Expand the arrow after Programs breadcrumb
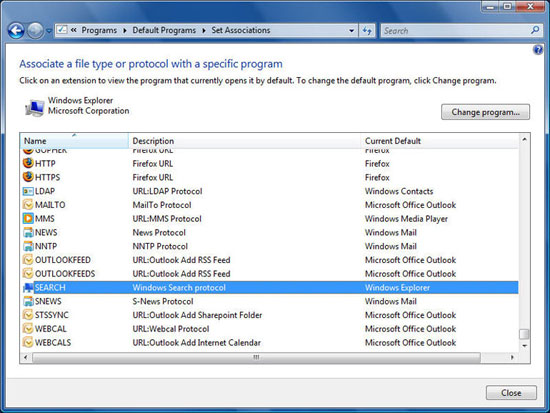Screen dimensions: 550x413 (x=125, y=31)
